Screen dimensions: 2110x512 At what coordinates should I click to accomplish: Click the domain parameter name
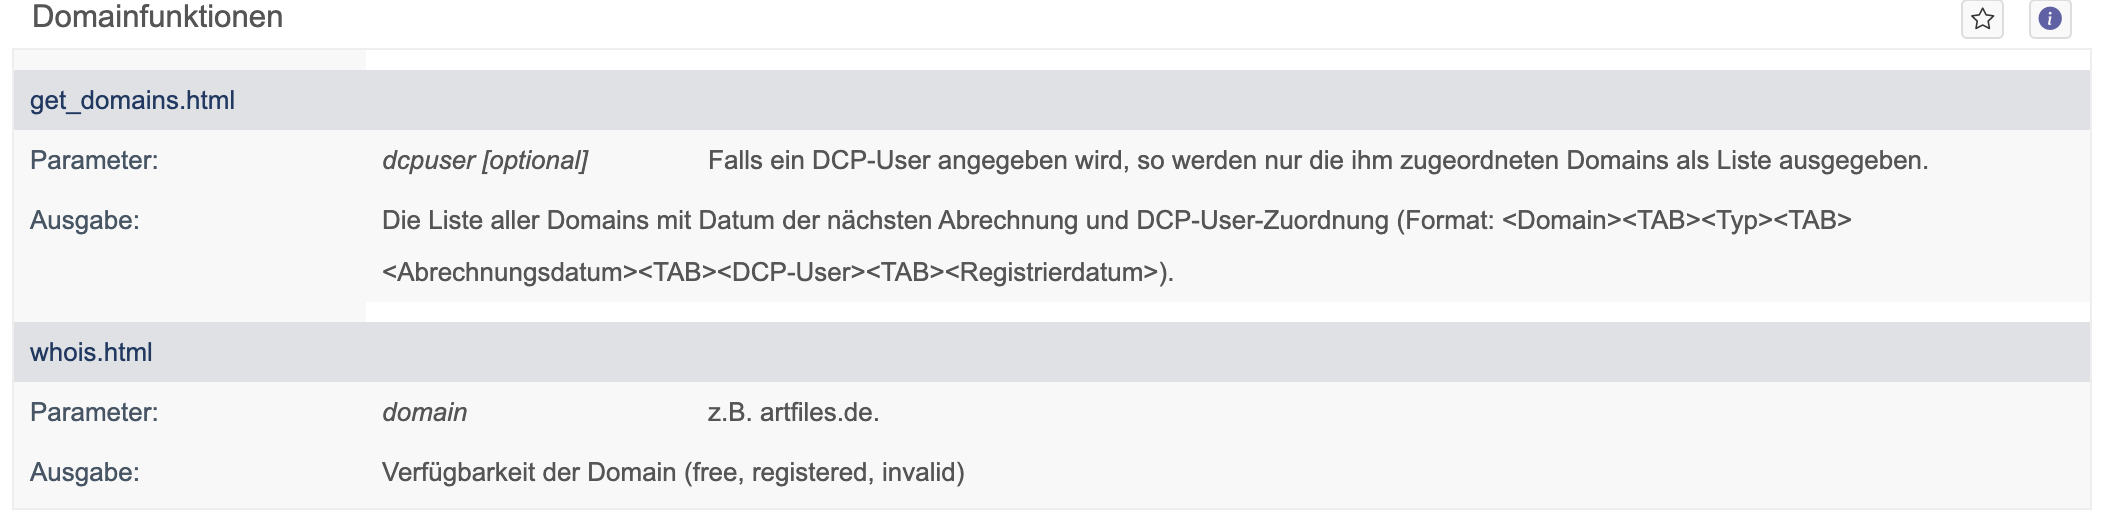424,412
